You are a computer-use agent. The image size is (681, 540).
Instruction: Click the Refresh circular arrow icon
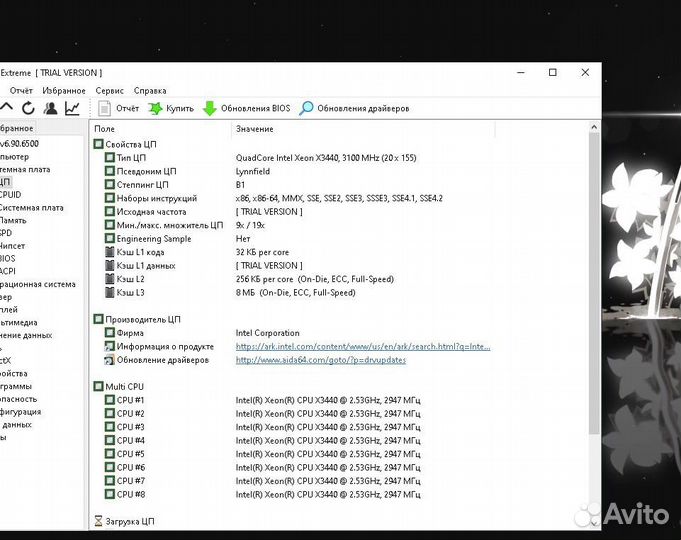pos(28,108)
